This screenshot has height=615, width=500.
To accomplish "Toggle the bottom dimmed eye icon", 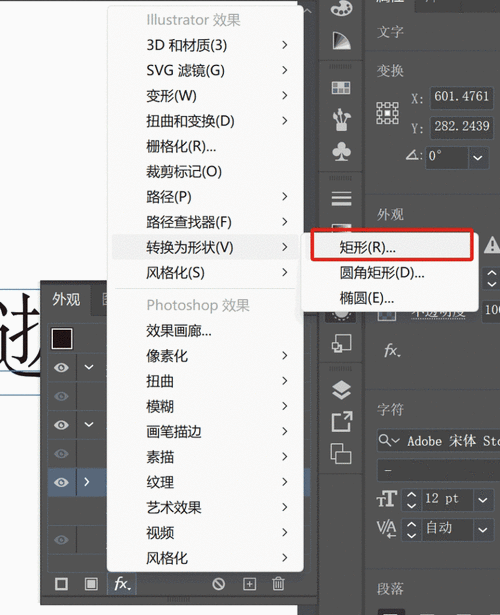I will [x=61, y=540].
